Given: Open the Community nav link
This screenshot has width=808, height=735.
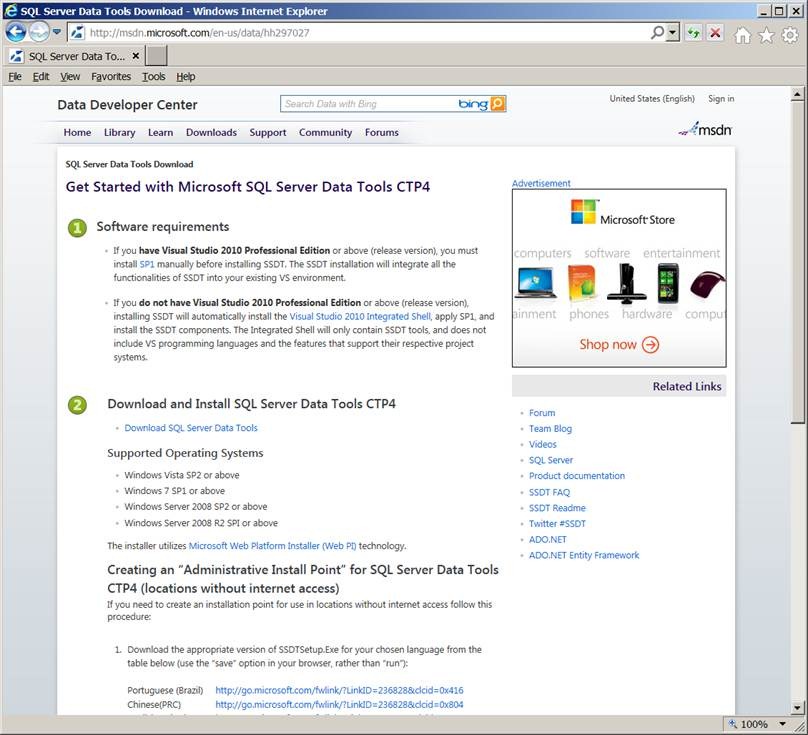Looking at the screenshot, I should tap(325, 132).
